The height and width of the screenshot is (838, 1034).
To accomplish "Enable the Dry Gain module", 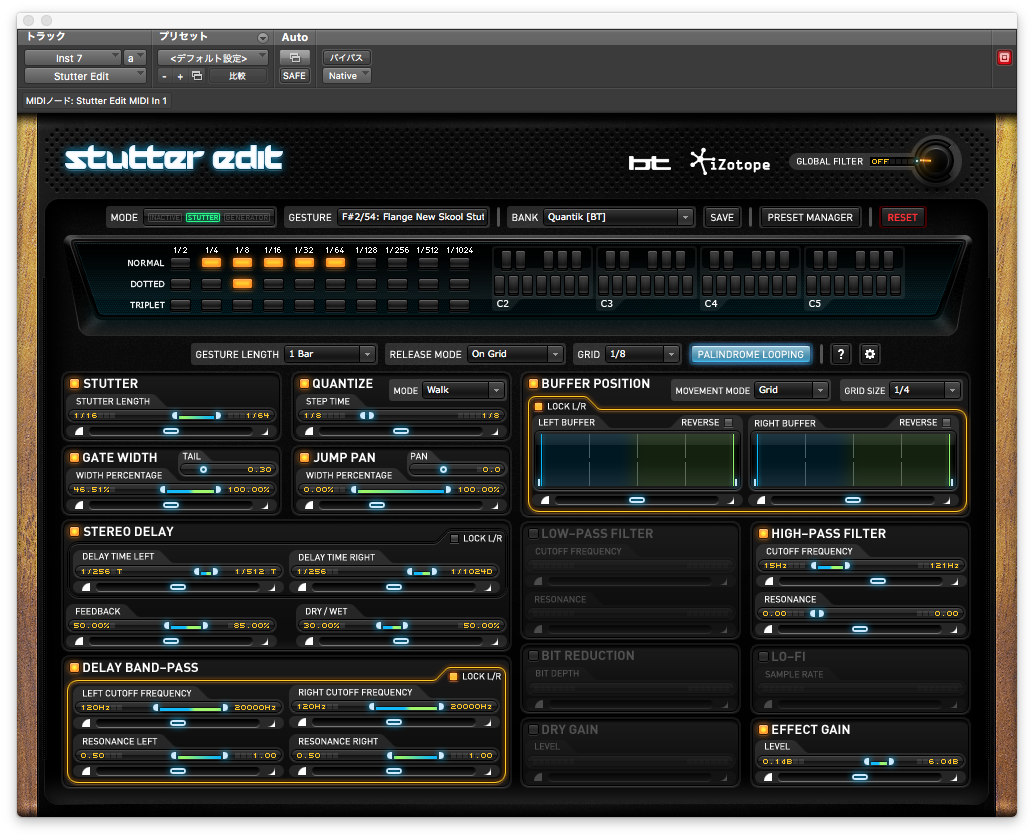I will pyautogui.click(x=533, y=729).
